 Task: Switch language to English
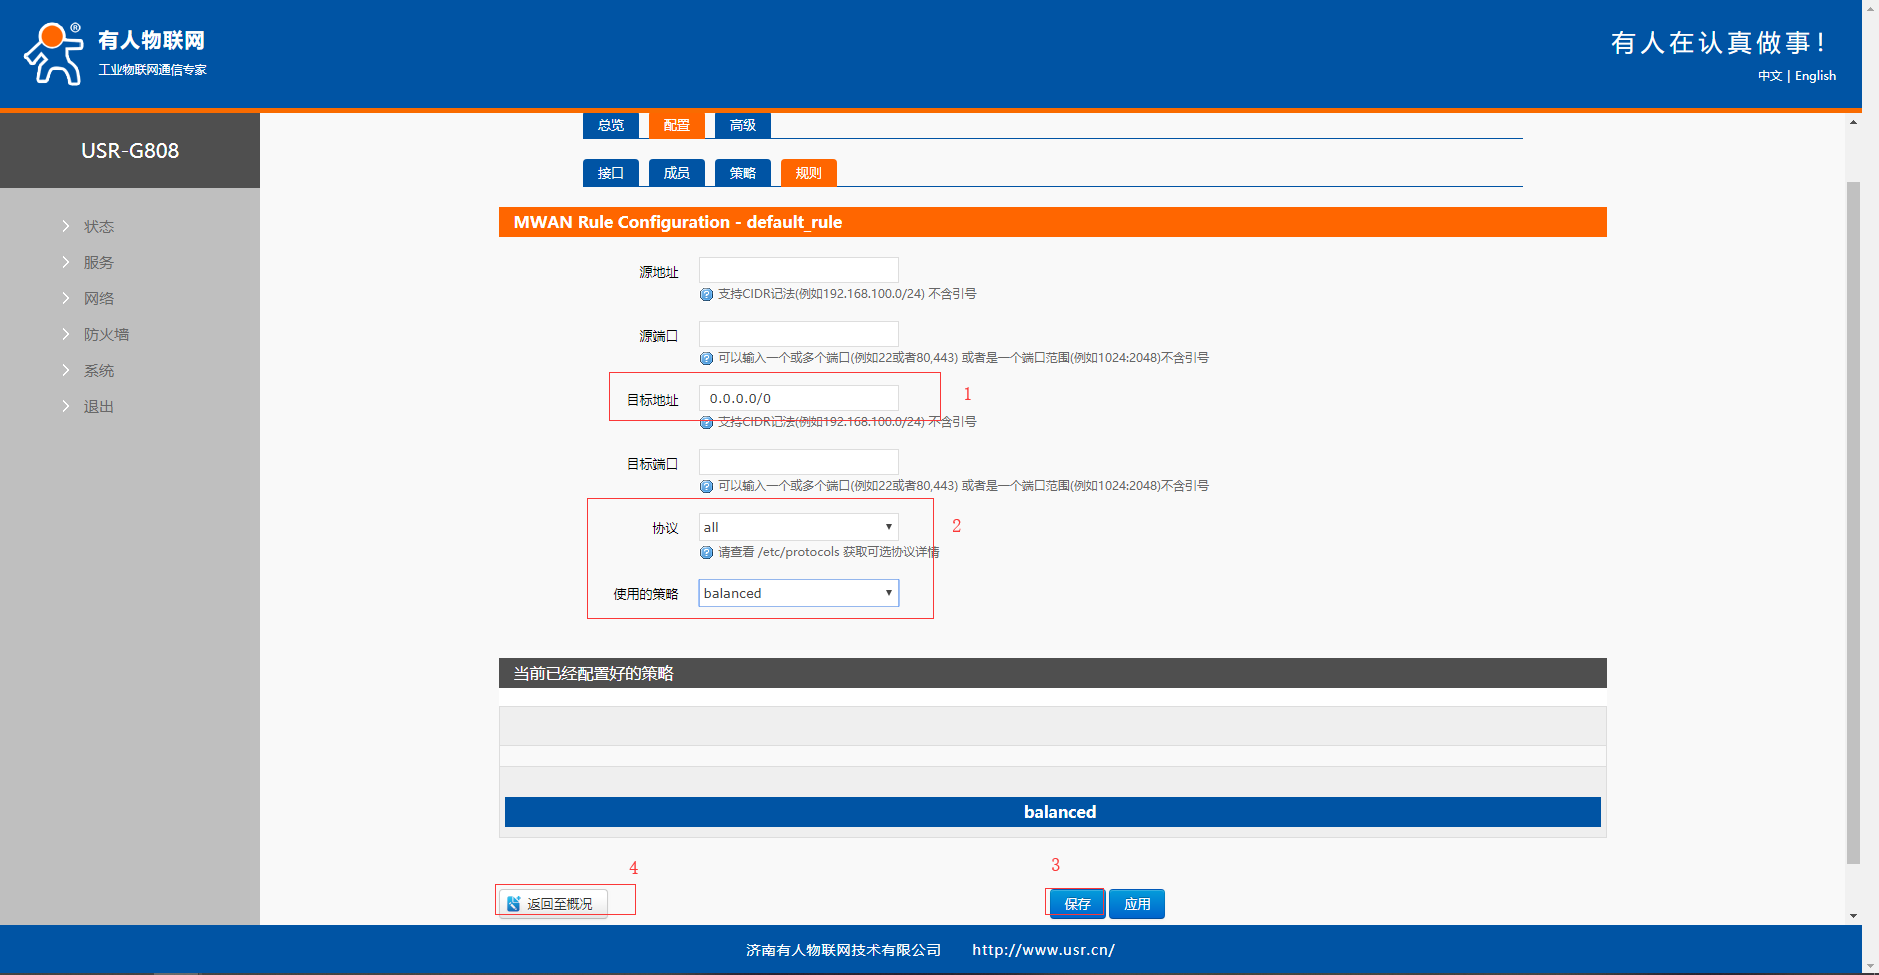(1815, 76)
